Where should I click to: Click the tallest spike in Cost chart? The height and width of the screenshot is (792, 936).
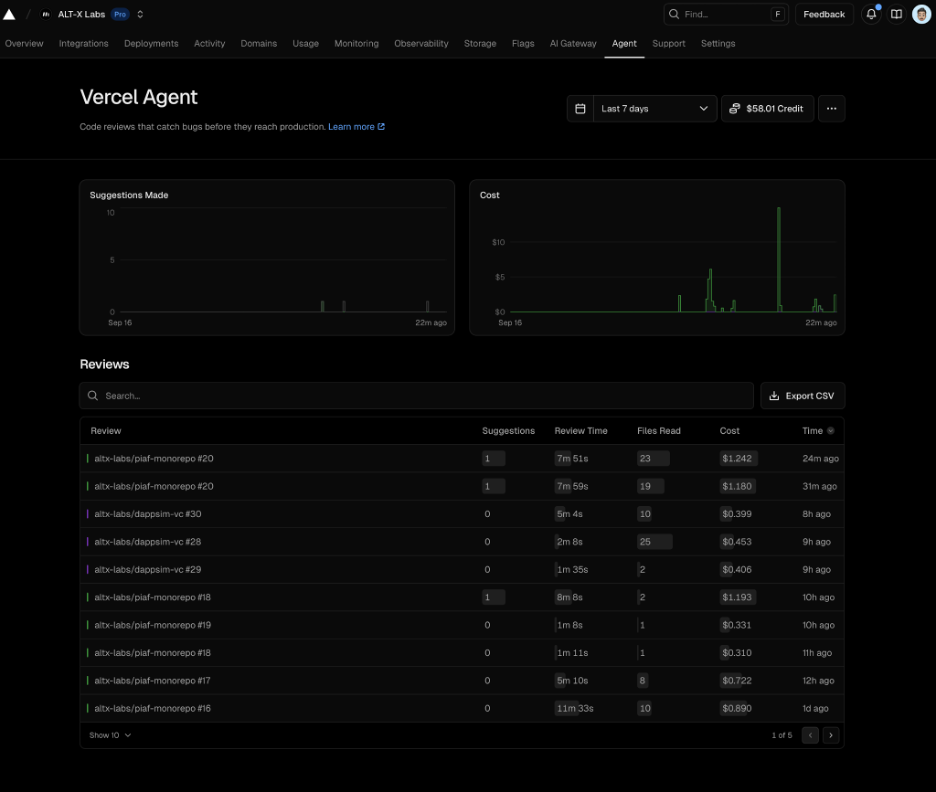(779, 259)
